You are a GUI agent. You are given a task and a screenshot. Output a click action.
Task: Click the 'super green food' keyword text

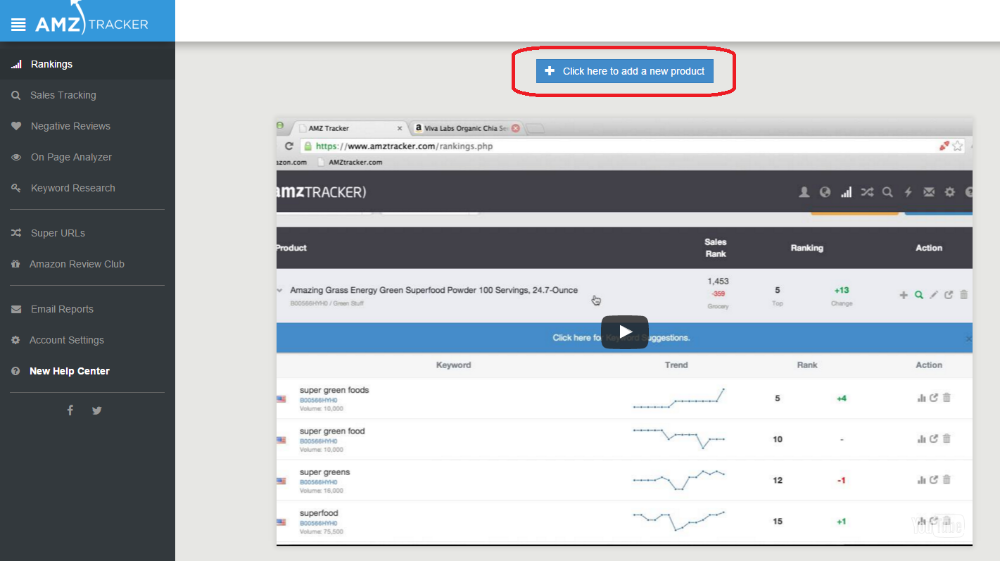click(x=332, y=431)
